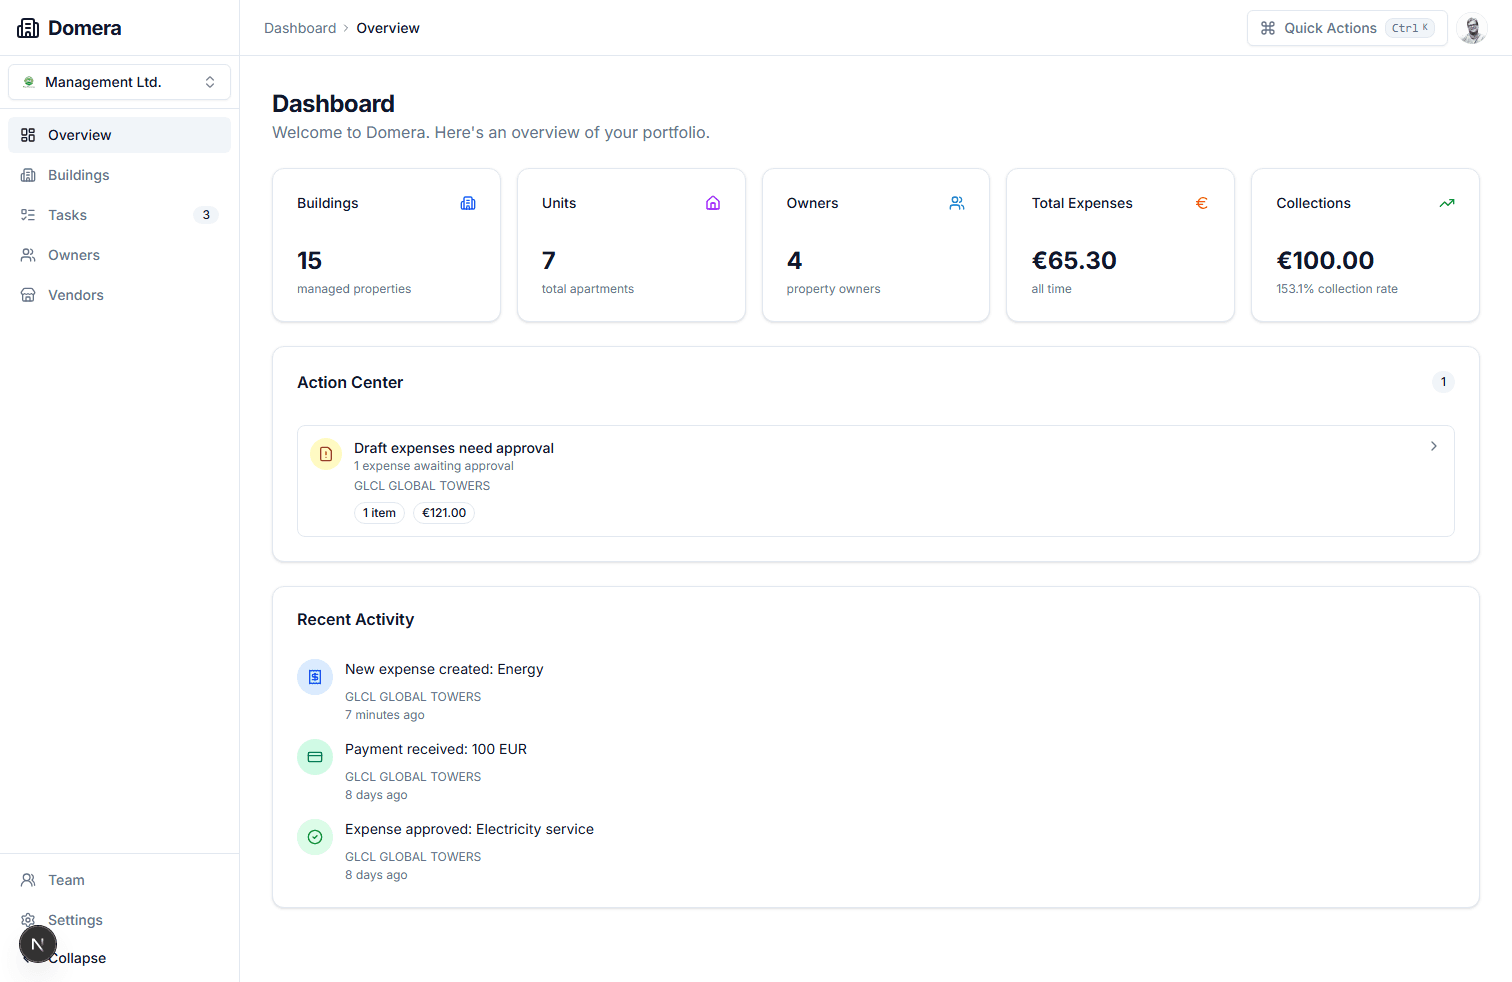Click the green payment received icon

tap(315, 757)
